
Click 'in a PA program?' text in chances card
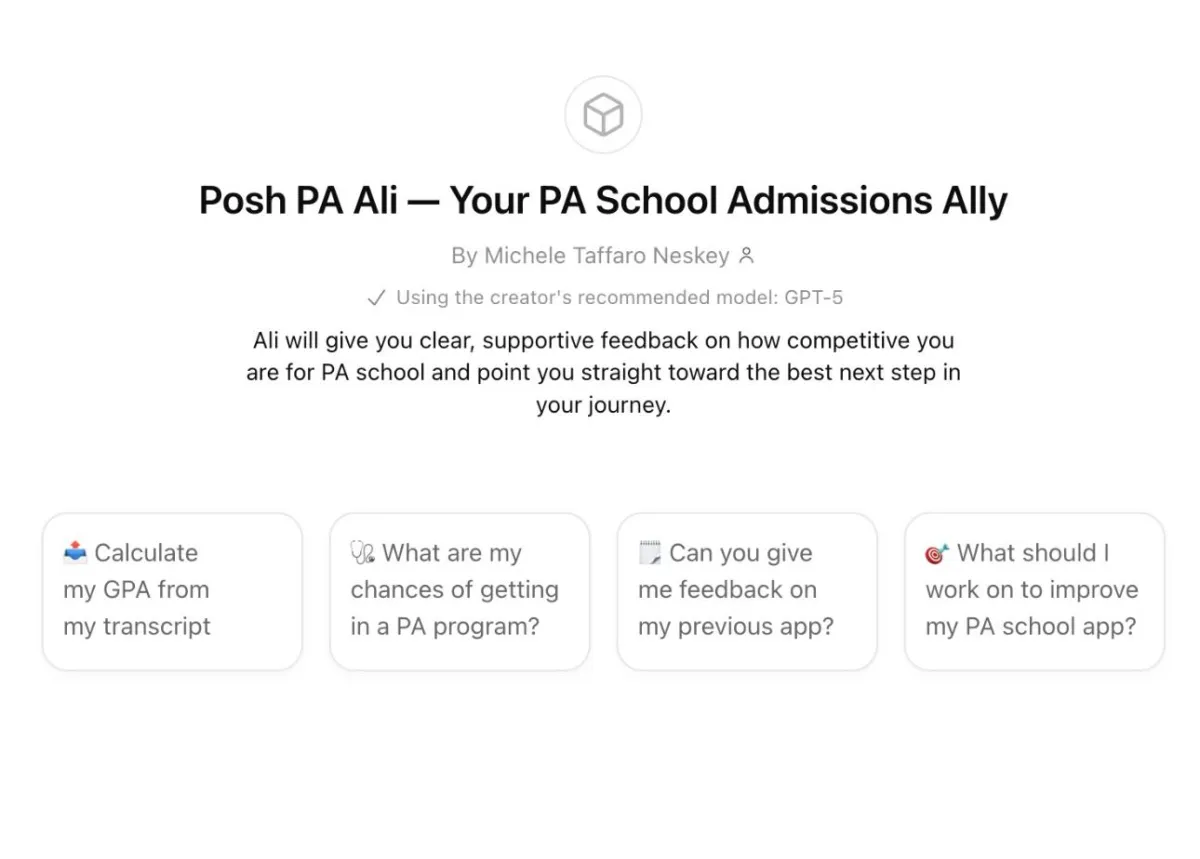445,627
